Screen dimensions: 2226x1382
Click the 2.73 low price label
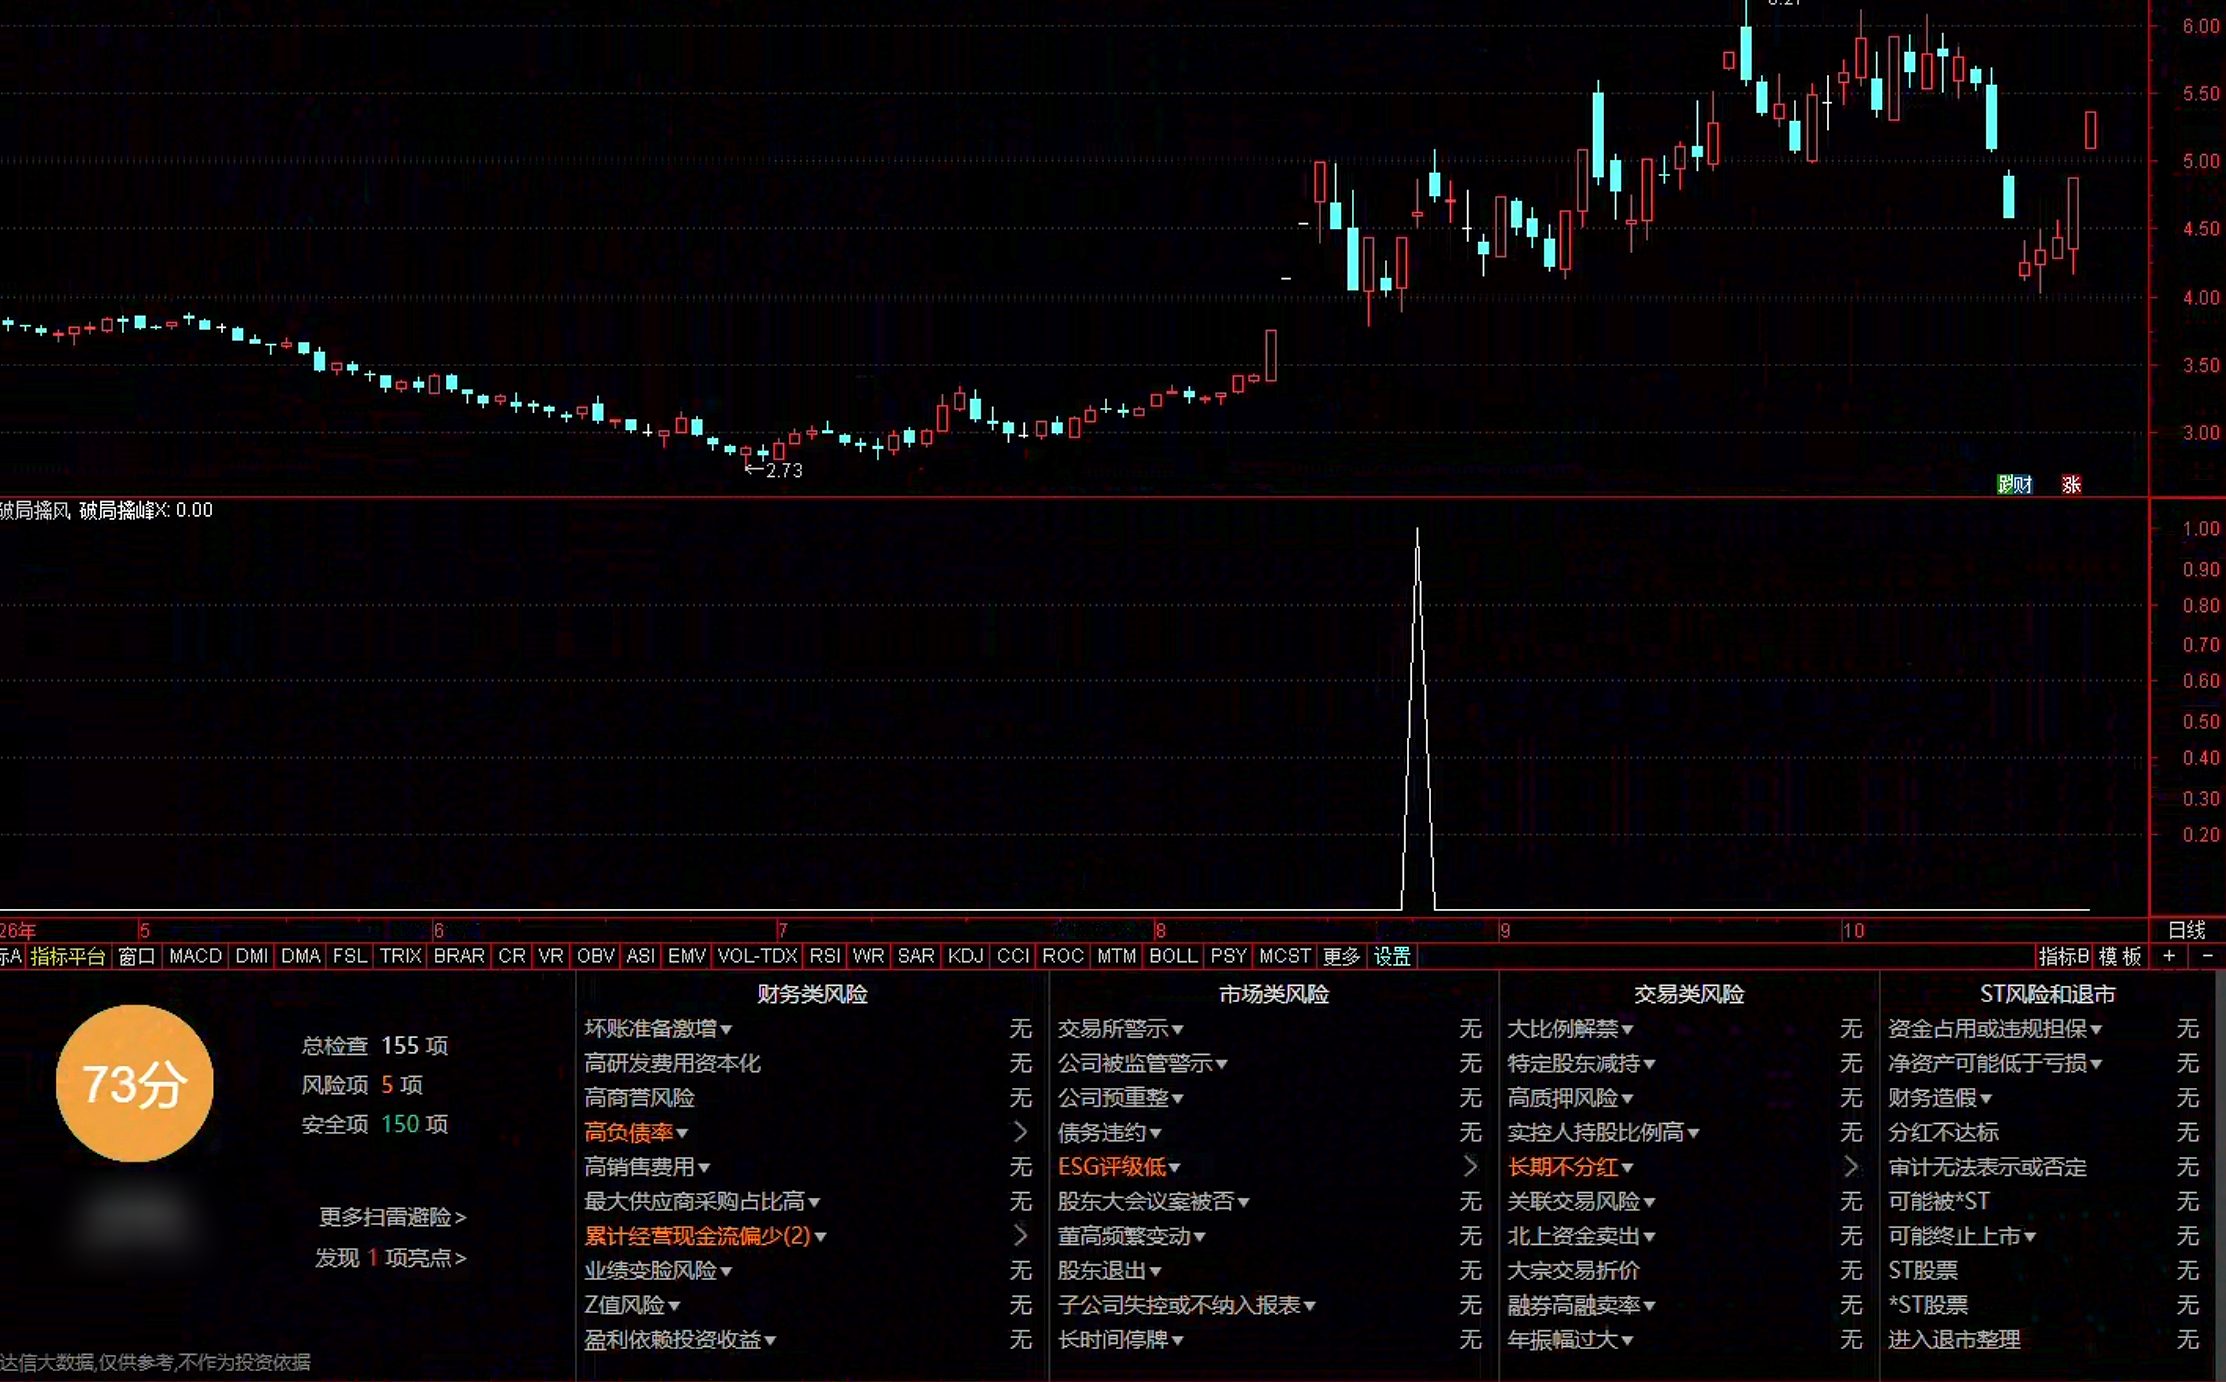(x=784, y=470)
